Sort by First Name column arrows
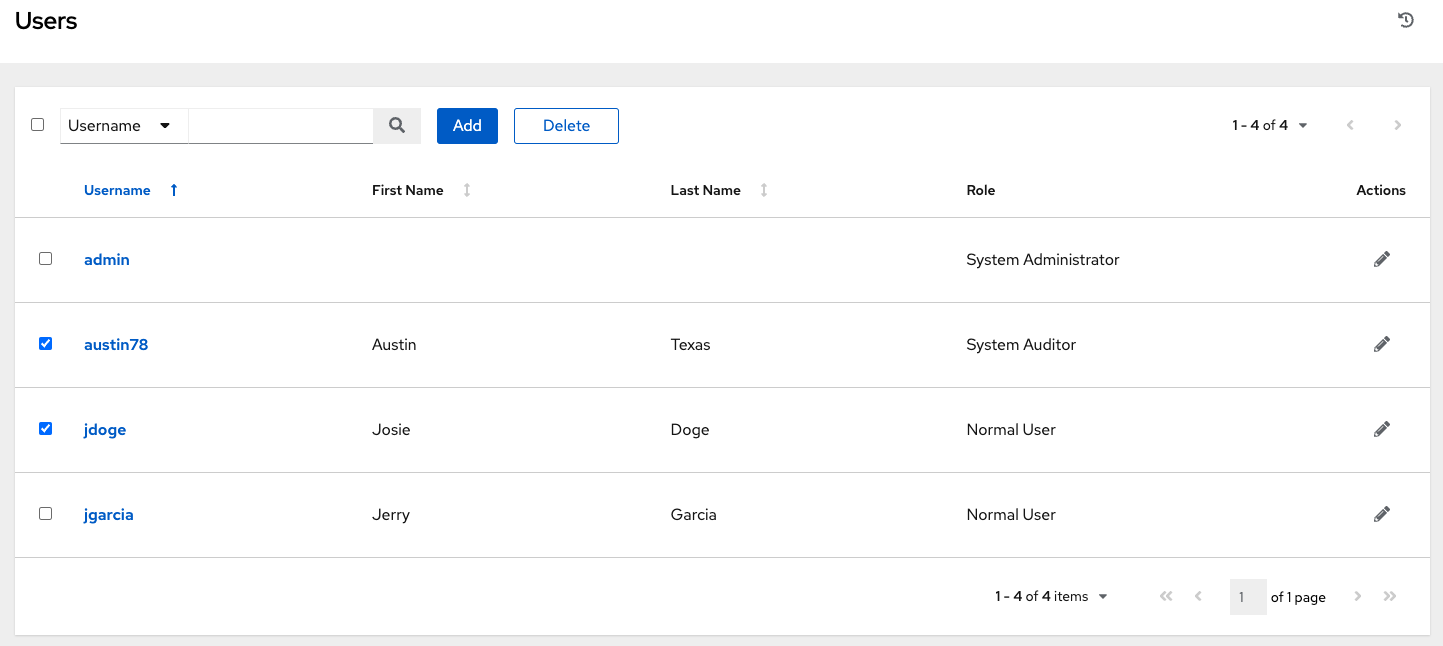Viewport: 1443px width, 646px height. pyautogui.click(x=466, y=189)
